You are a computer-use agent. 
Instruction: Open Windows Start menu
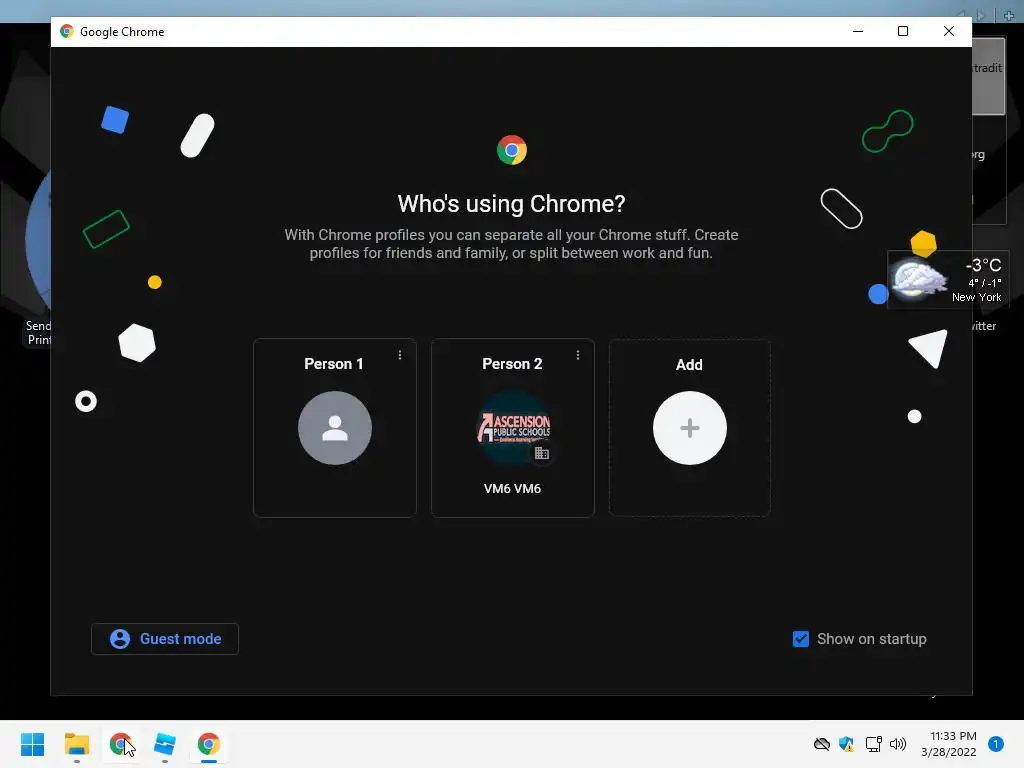[33, 744]
